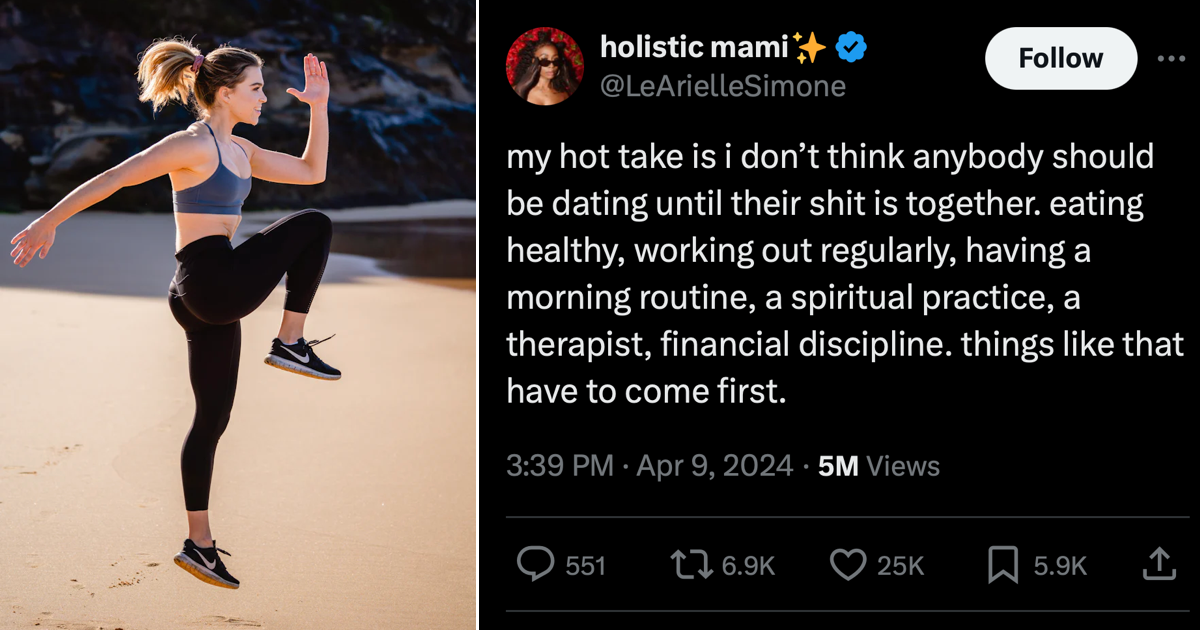Click the reply speech bubble icon
This screenshot has width=1200, height=630.
click(535, 565)
